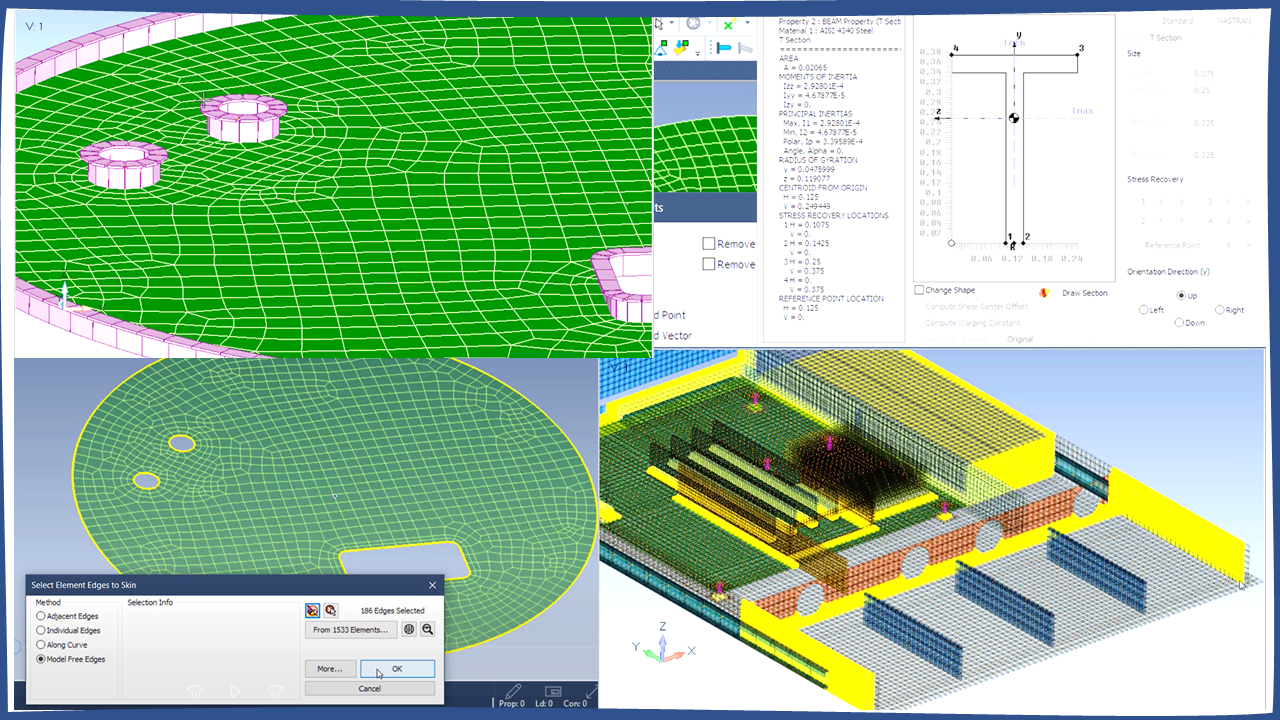
Task: Click the globe icon beside From 1533 Elements
Action: 409,629
